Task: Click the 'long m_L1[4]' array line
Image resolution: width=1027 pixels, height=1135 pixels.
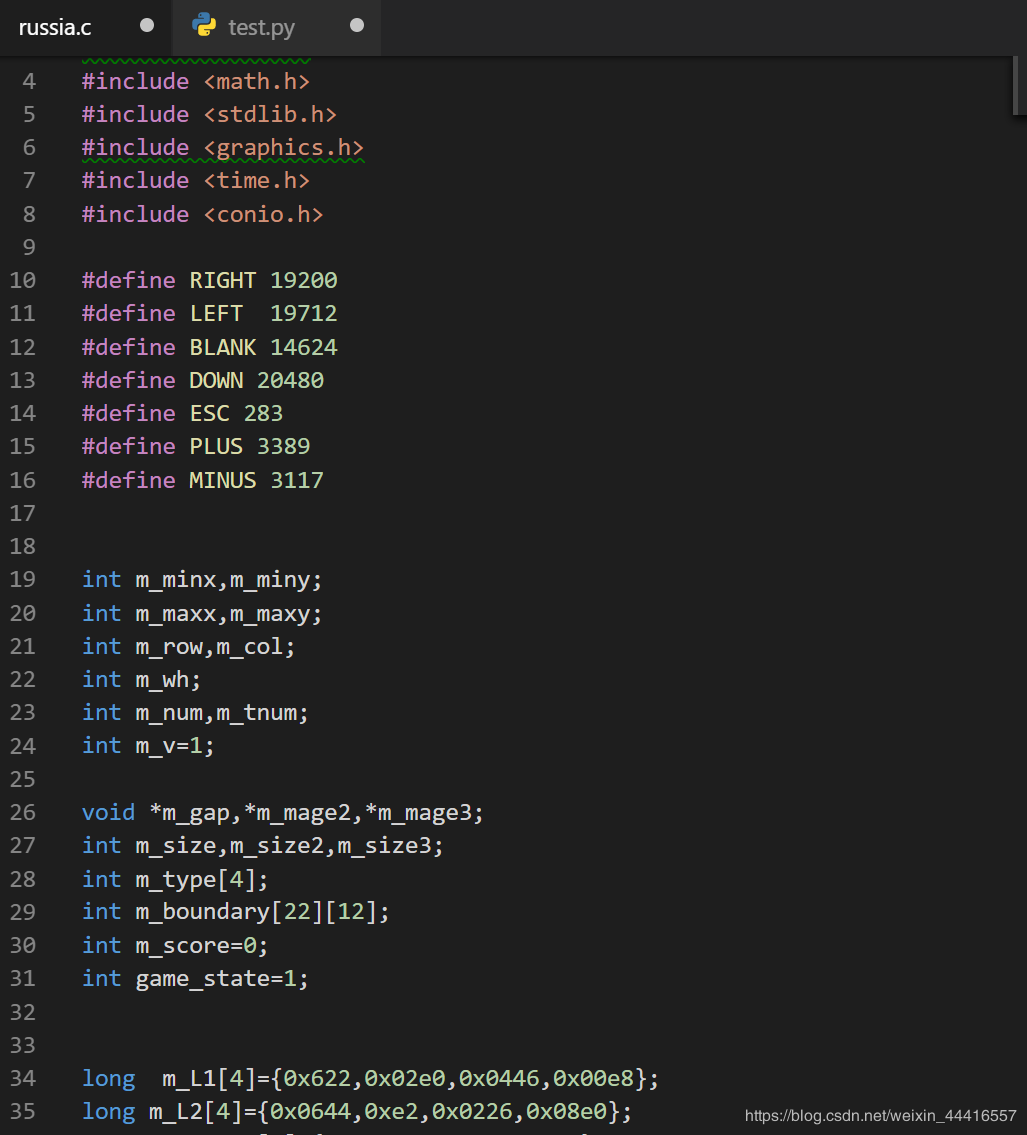Action: (x=371, y=1079)
